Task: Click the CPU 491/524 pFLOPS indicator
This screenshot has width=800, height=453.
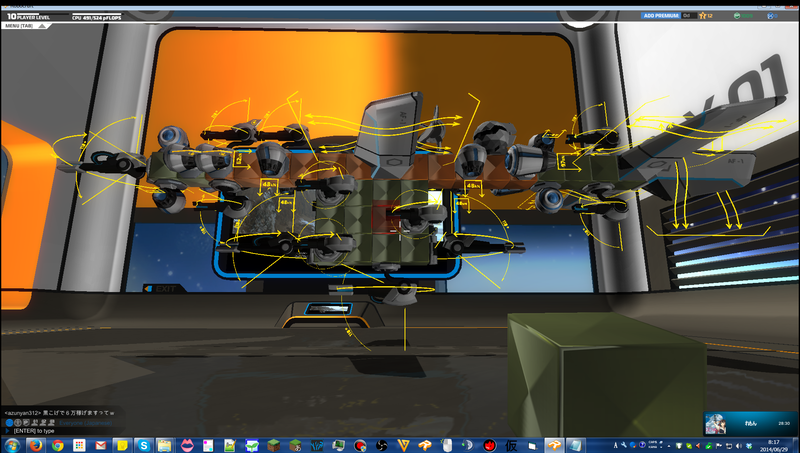Action: [x=96, y=17]
